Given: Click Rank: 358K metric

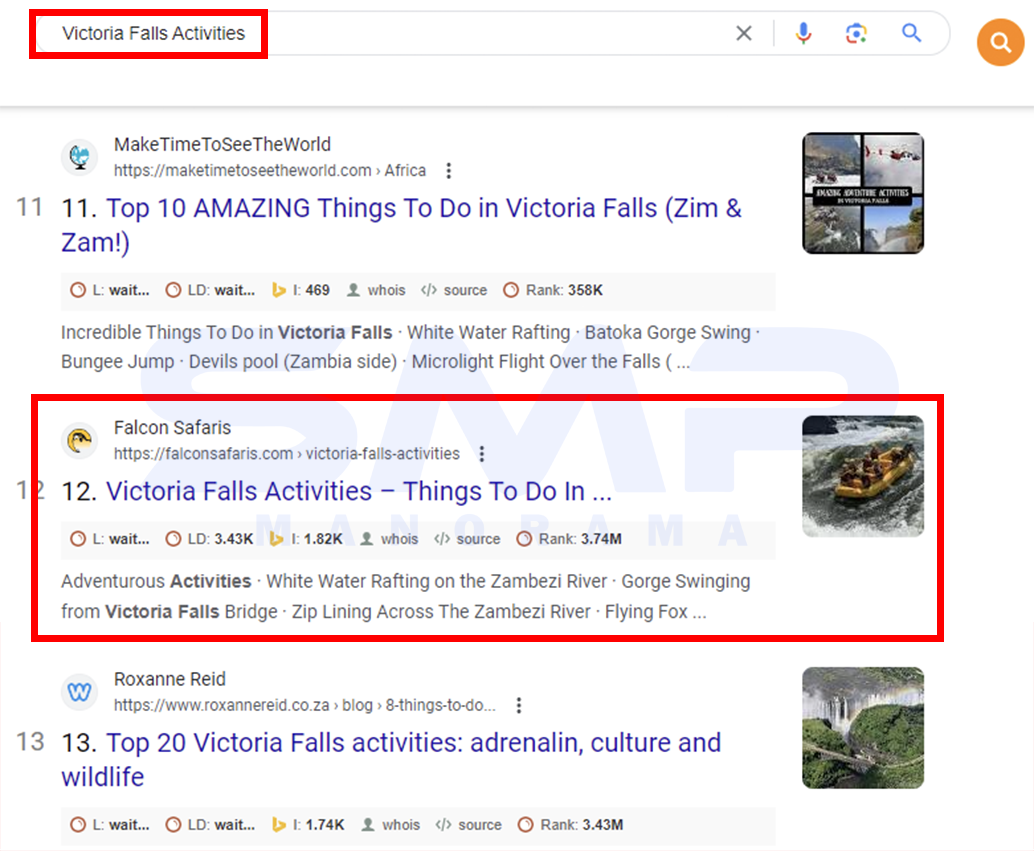Looking at the screenshot, I should [553, 290].
